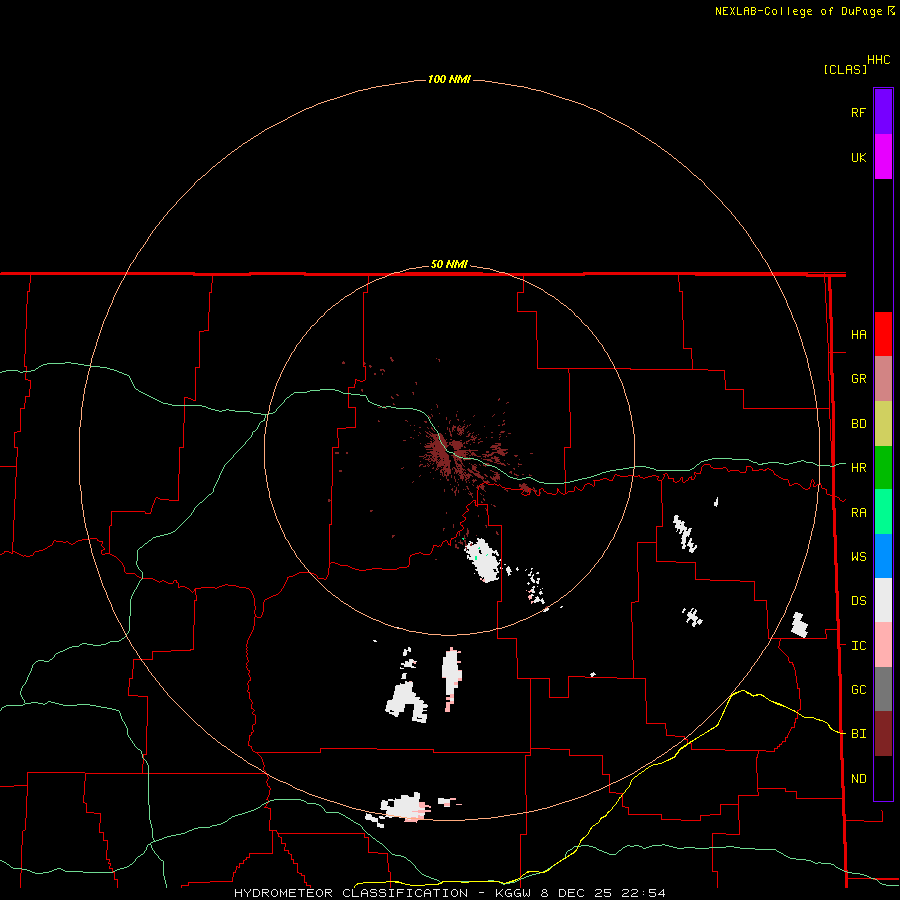This screenshot has width=900, height=900.
Task: Click the ND black legend swatch
Action: 883,778
